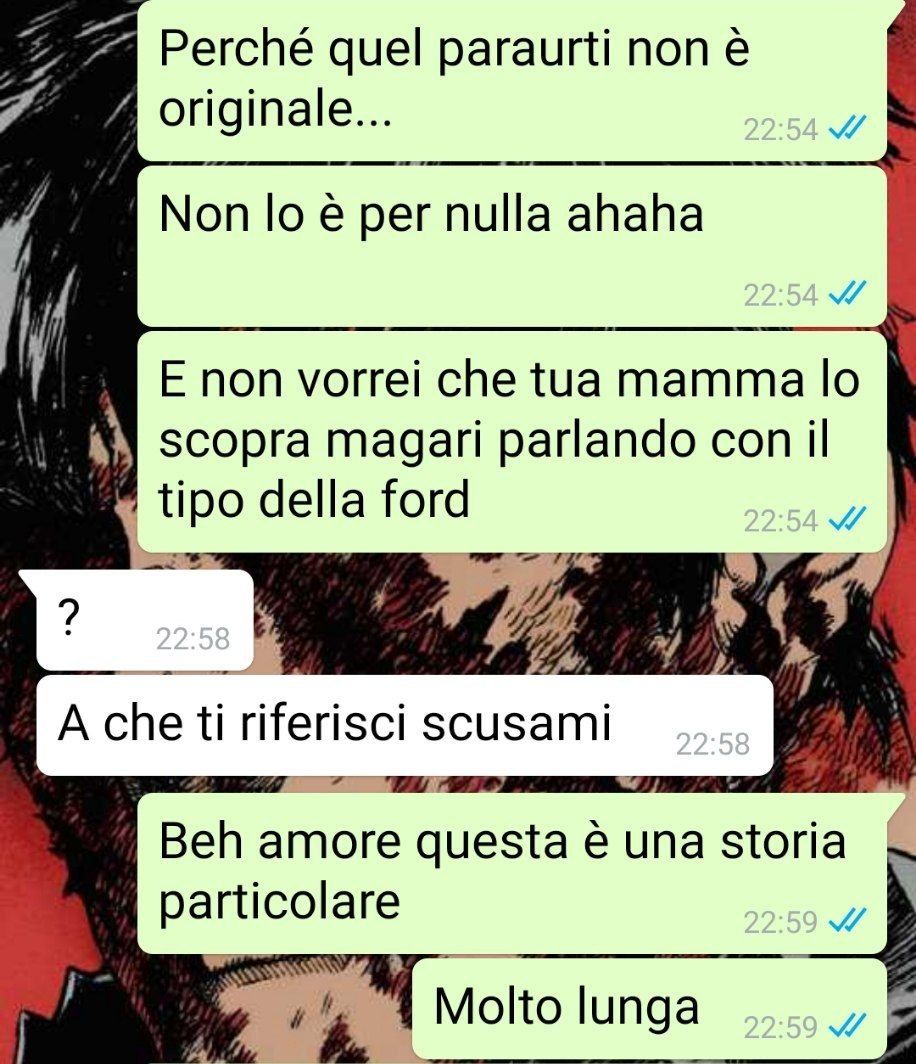
Task: Select the 'Perché quel paraurti non è originale' bubble
Action: tap(512, 79)
